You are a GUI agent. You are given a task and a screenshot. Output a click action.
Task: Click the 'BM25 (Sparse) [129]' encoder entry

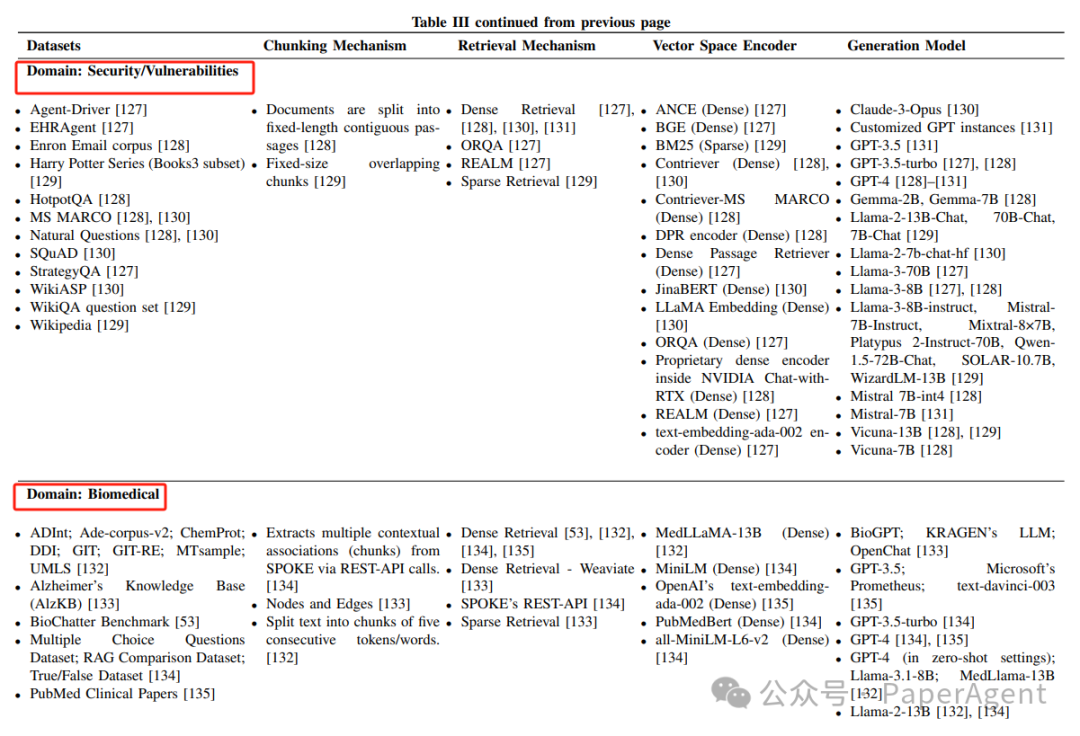tap(720, 145)
